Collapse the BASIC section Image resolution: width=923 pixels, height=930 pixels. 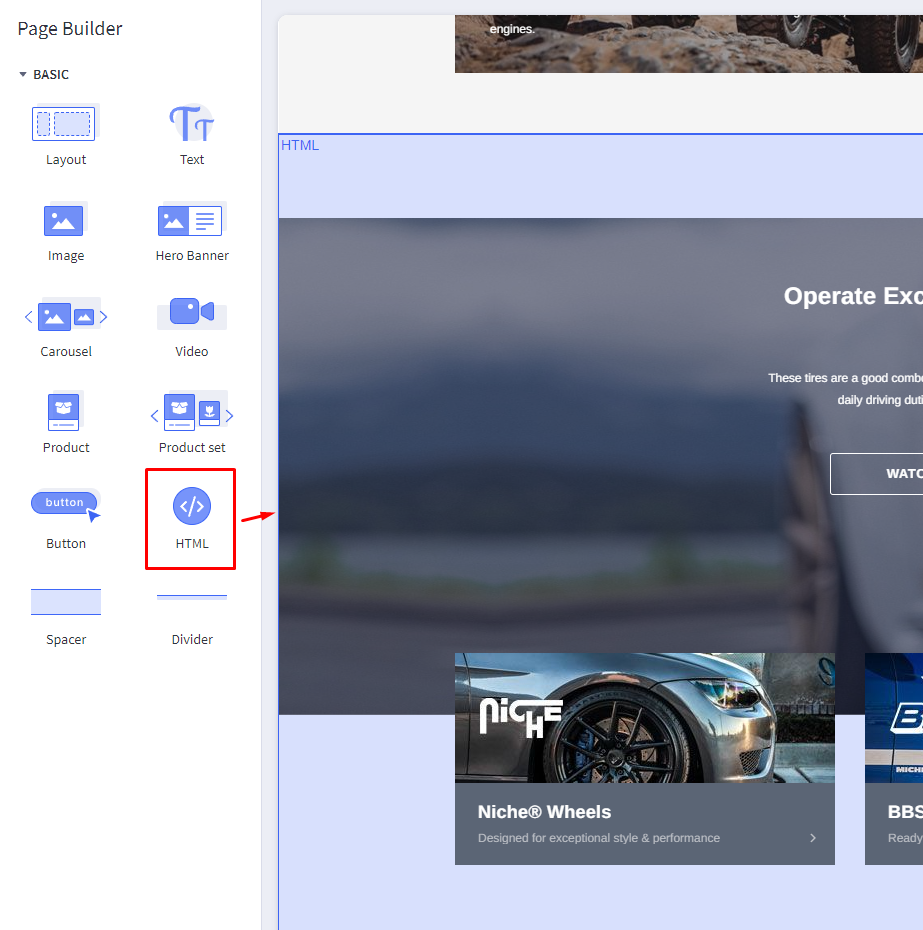point(23,75)
